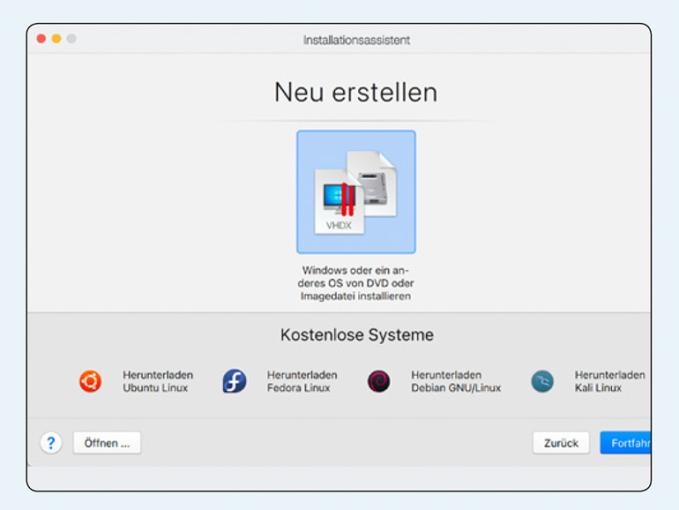Minimize the window with the yellow button
Image resolution: width=679 pixels, height=510 pixels.
pos(56,39)
